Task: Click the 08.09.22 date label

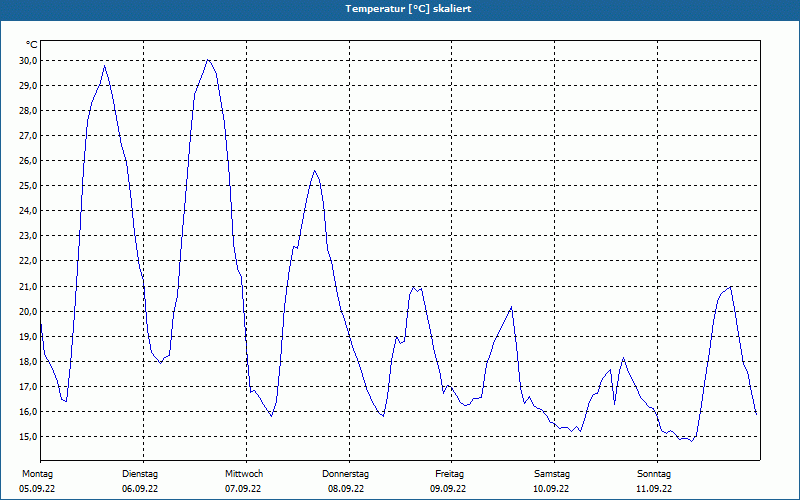Action: point(346,489)
